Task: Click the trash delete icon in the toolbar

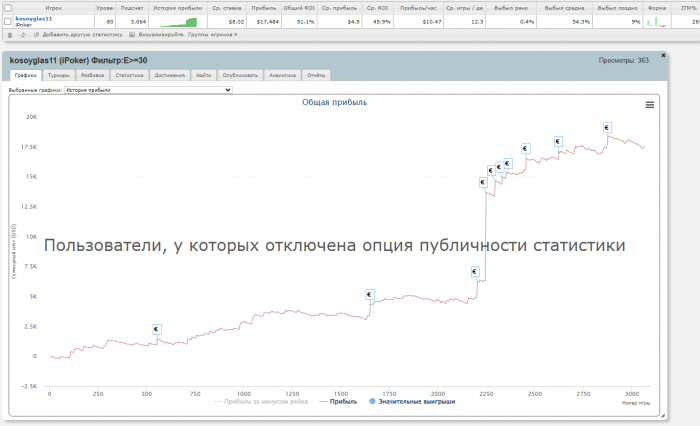Action: coord(10,35)
